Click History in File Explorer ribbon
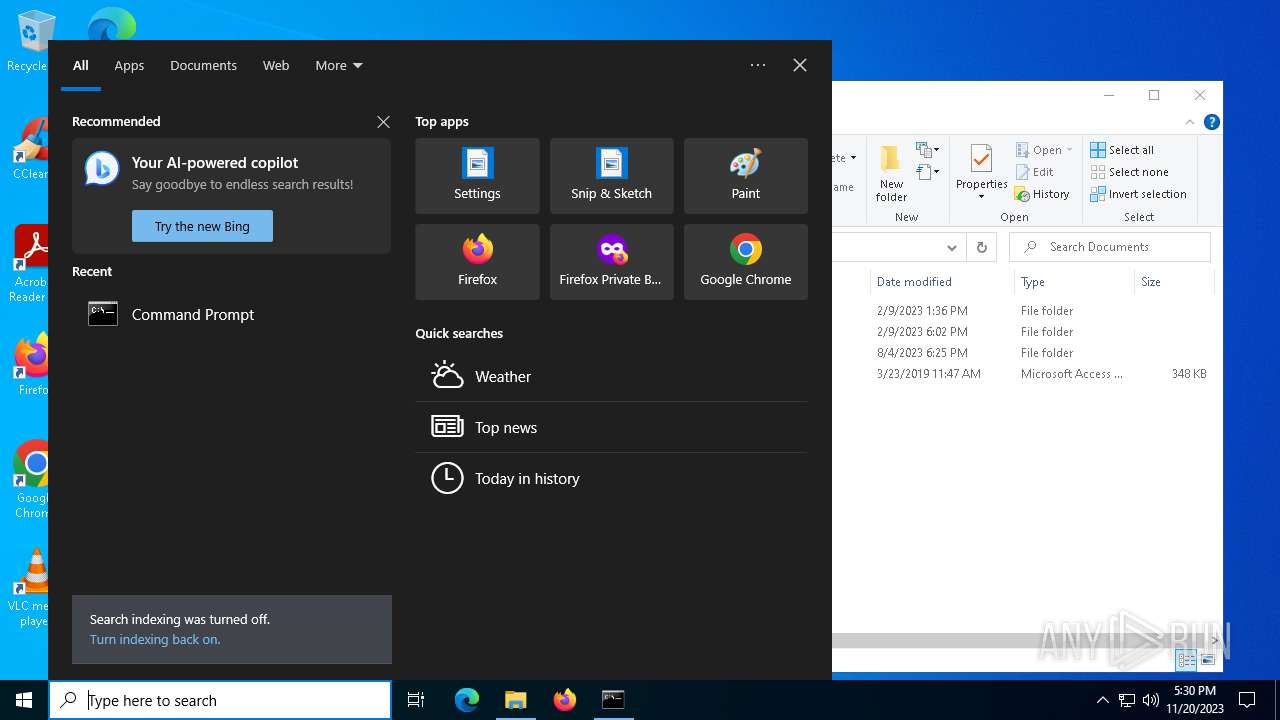This screenshot has width=1280, height=720. point(1042,194)
